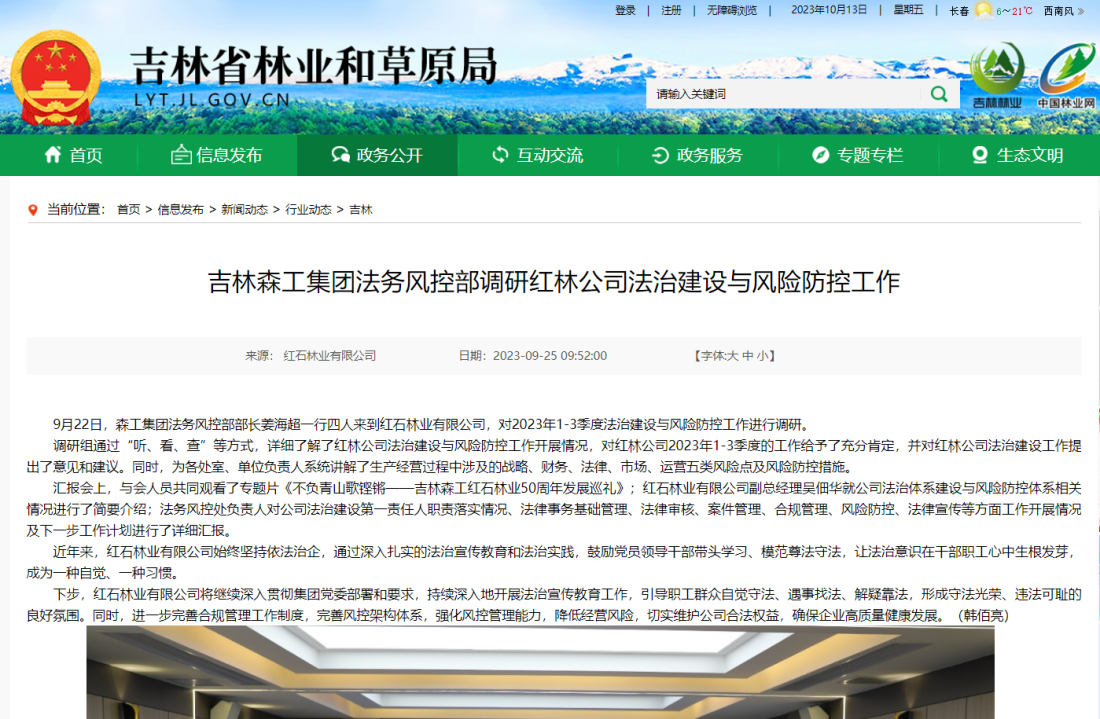The width and height of the screenshot is (1100, 719).
Task: Open the 中国林业网 logo icon
Action: (1066, 75)
